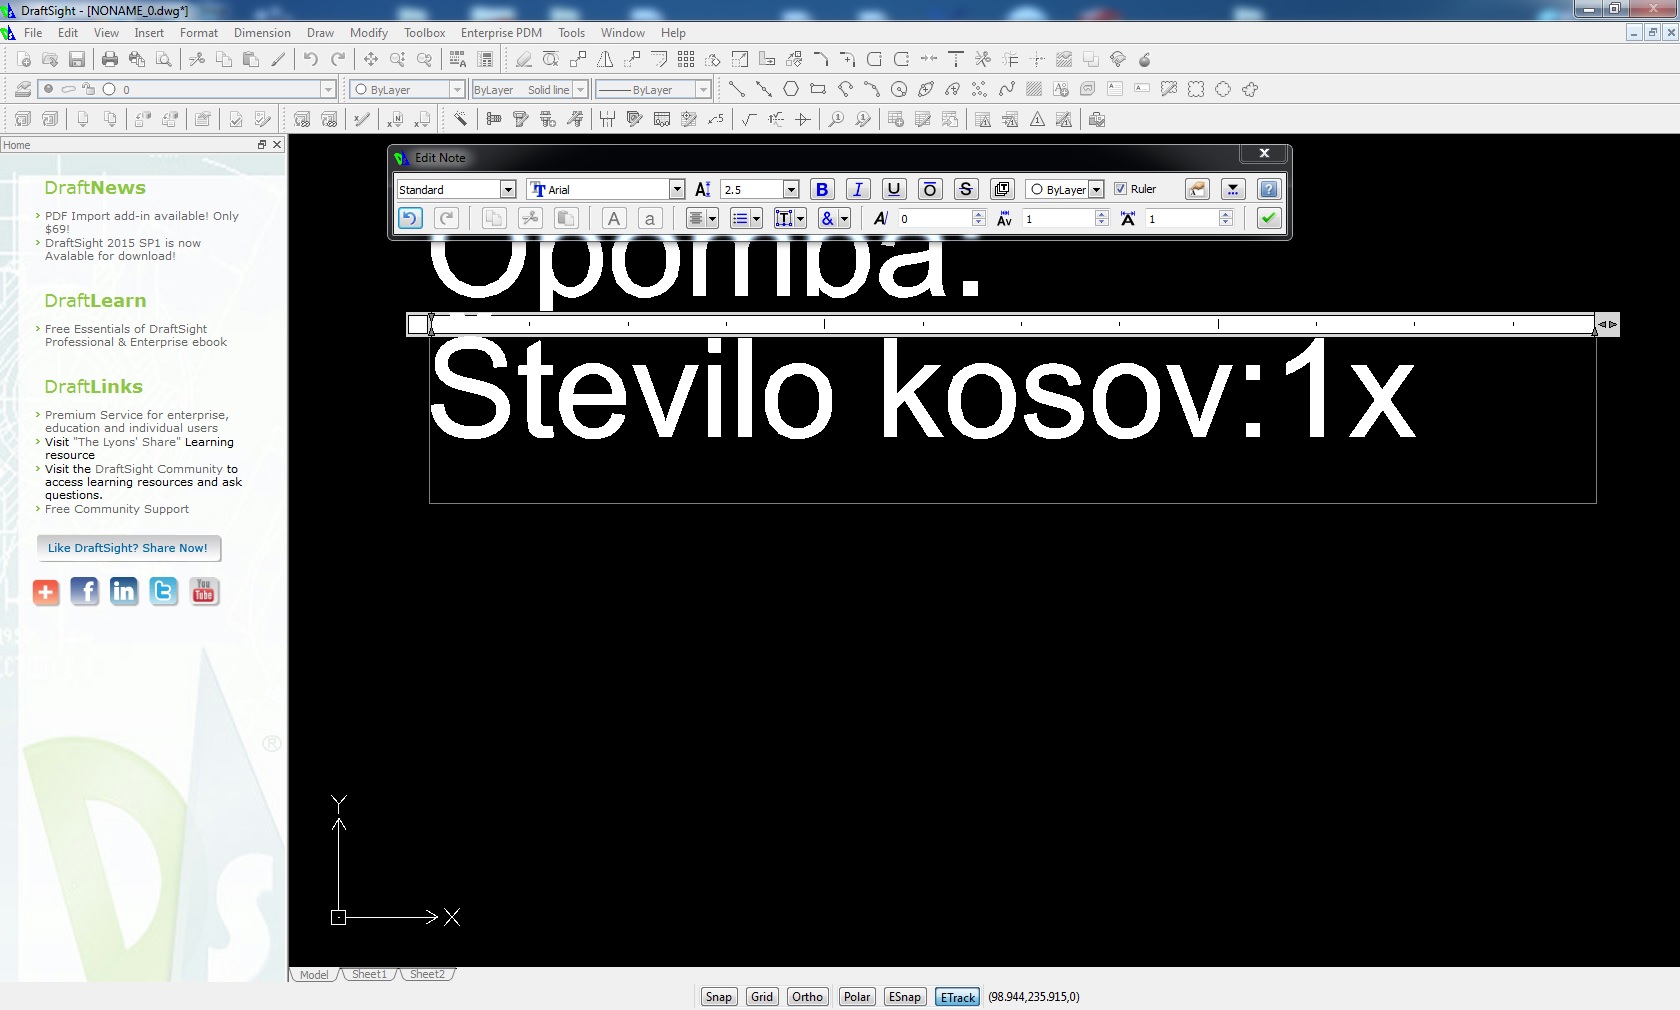Image resolution: width=1680 pixels, height=1010 pixels.
Task: Click the underline formatting button
Action: 894,189
